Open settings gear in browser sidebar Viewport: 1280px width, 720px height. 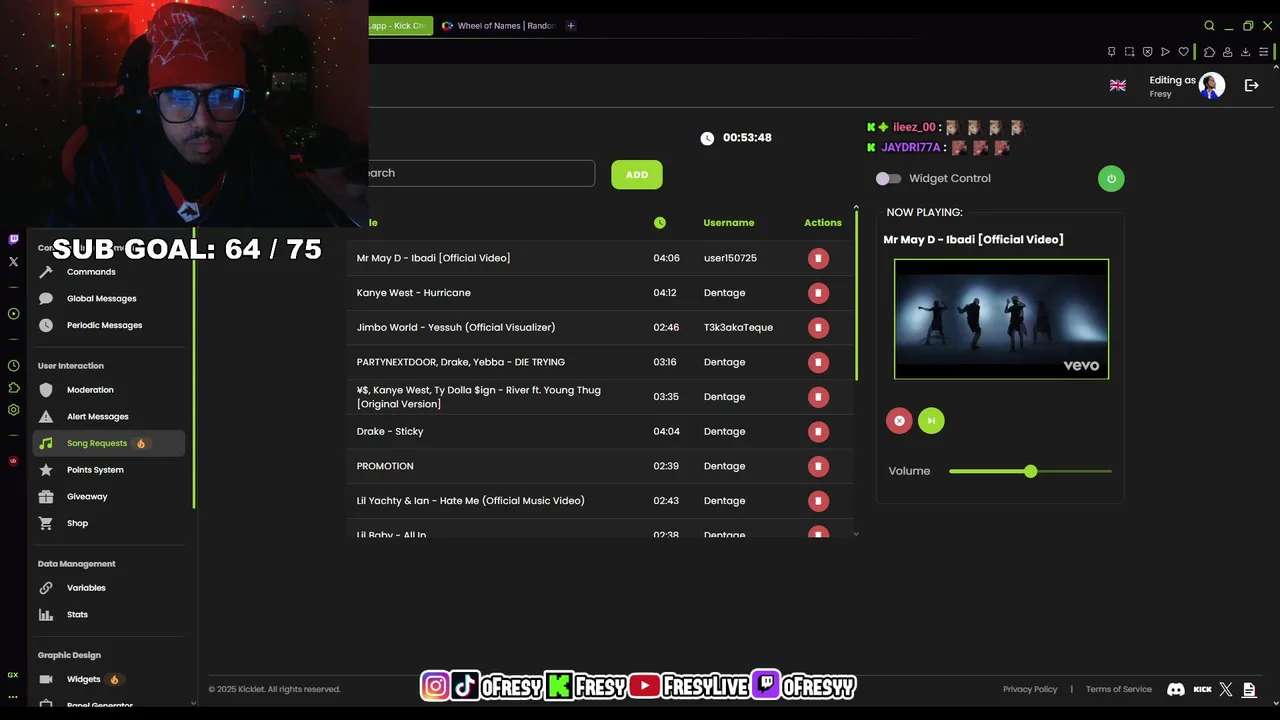(x=13, y=410)
